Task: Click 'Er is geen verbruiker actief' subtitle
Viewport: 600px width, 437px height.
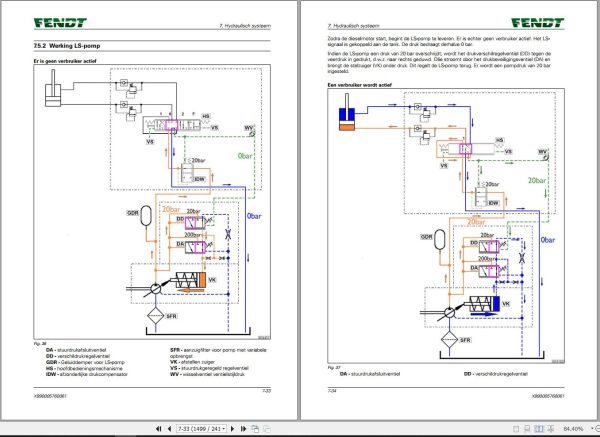Action: tap(65, 61)
